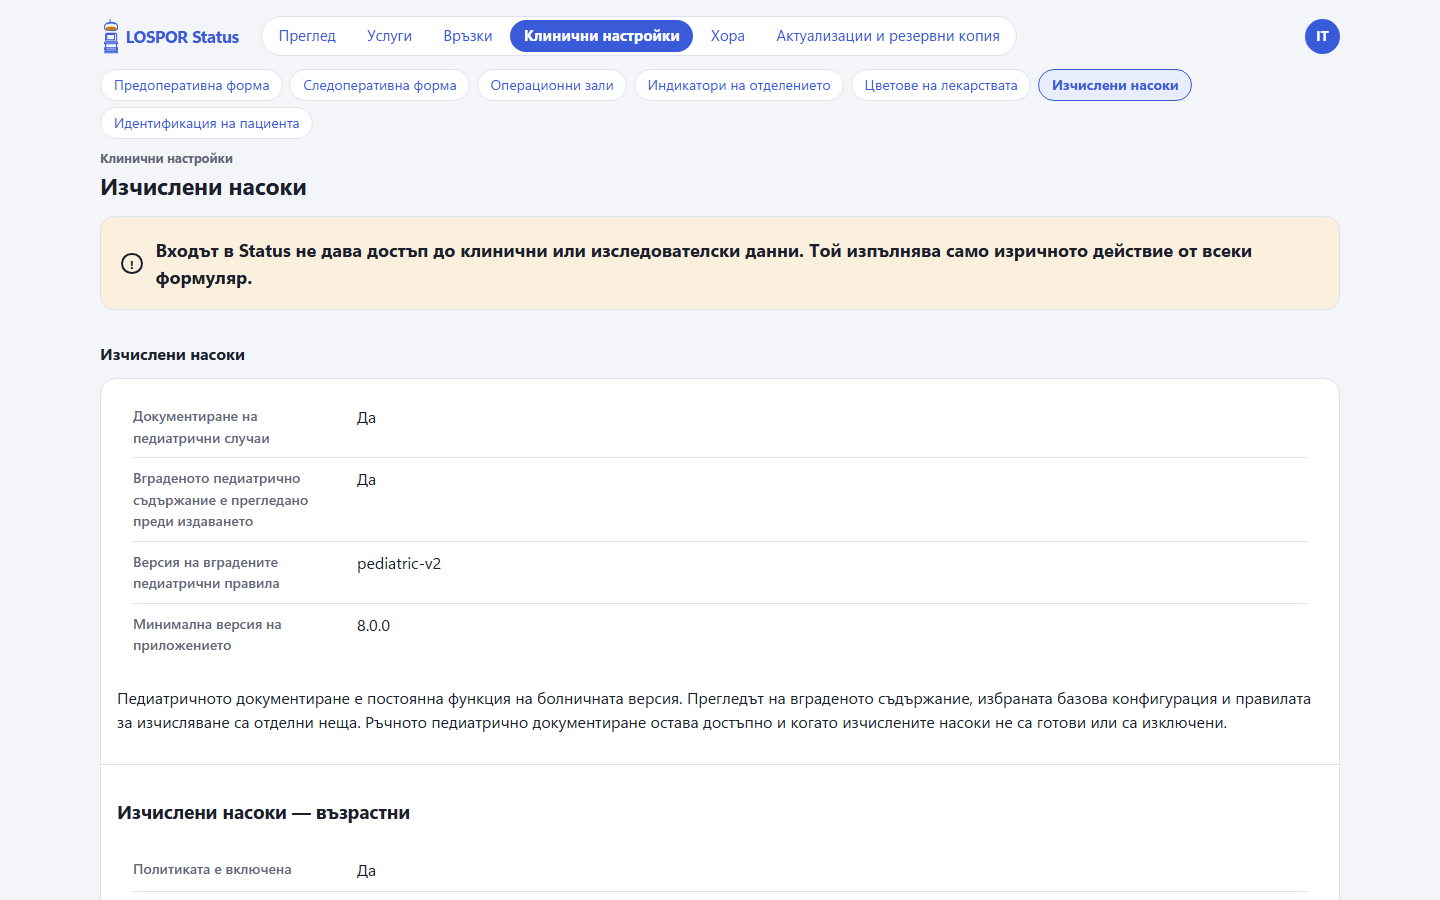Open Актуализации и резервни копия tab

tap(888, 36)
